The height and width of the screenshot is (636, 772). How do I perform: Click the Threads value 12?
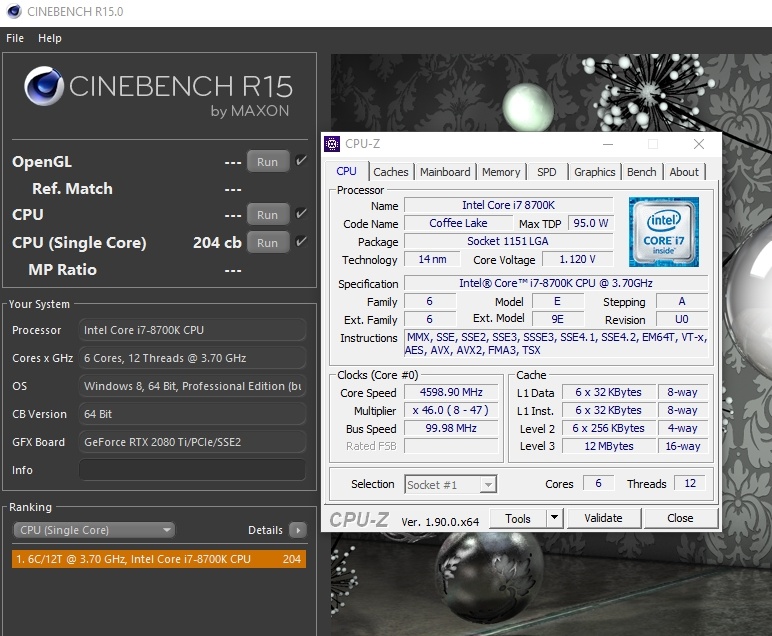click(x=690, y=483)
